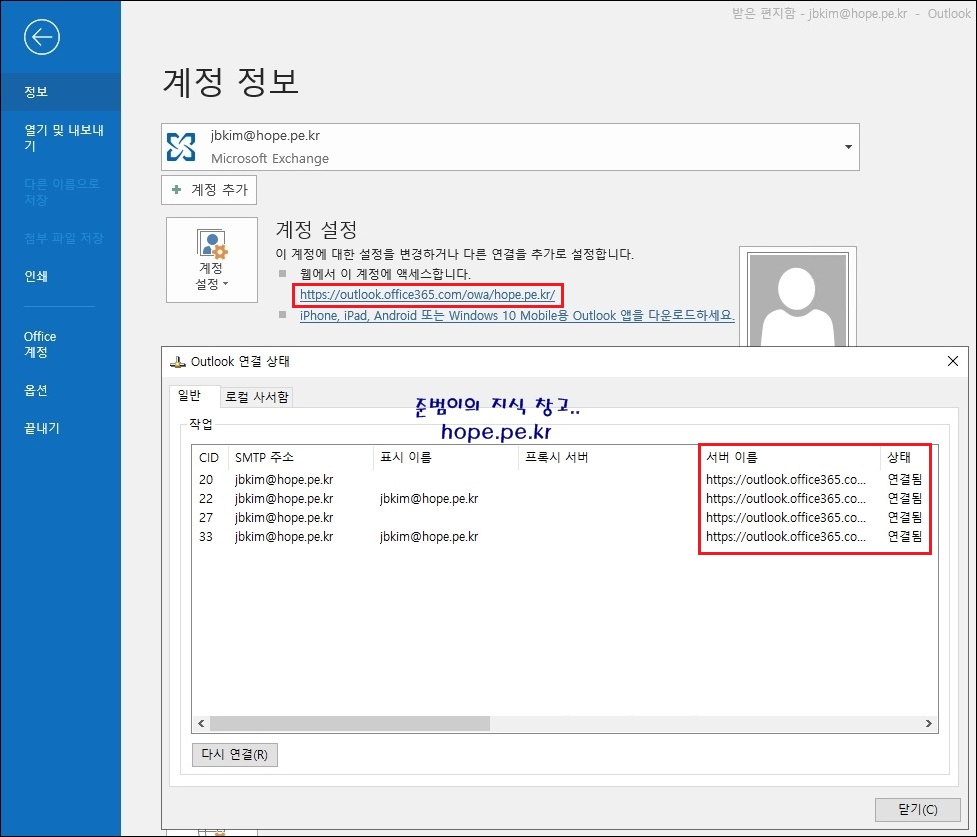977x837 pixels.
Task: Click the 표시 이름 cell in CID 33 row
Action: tap(429, 537)
